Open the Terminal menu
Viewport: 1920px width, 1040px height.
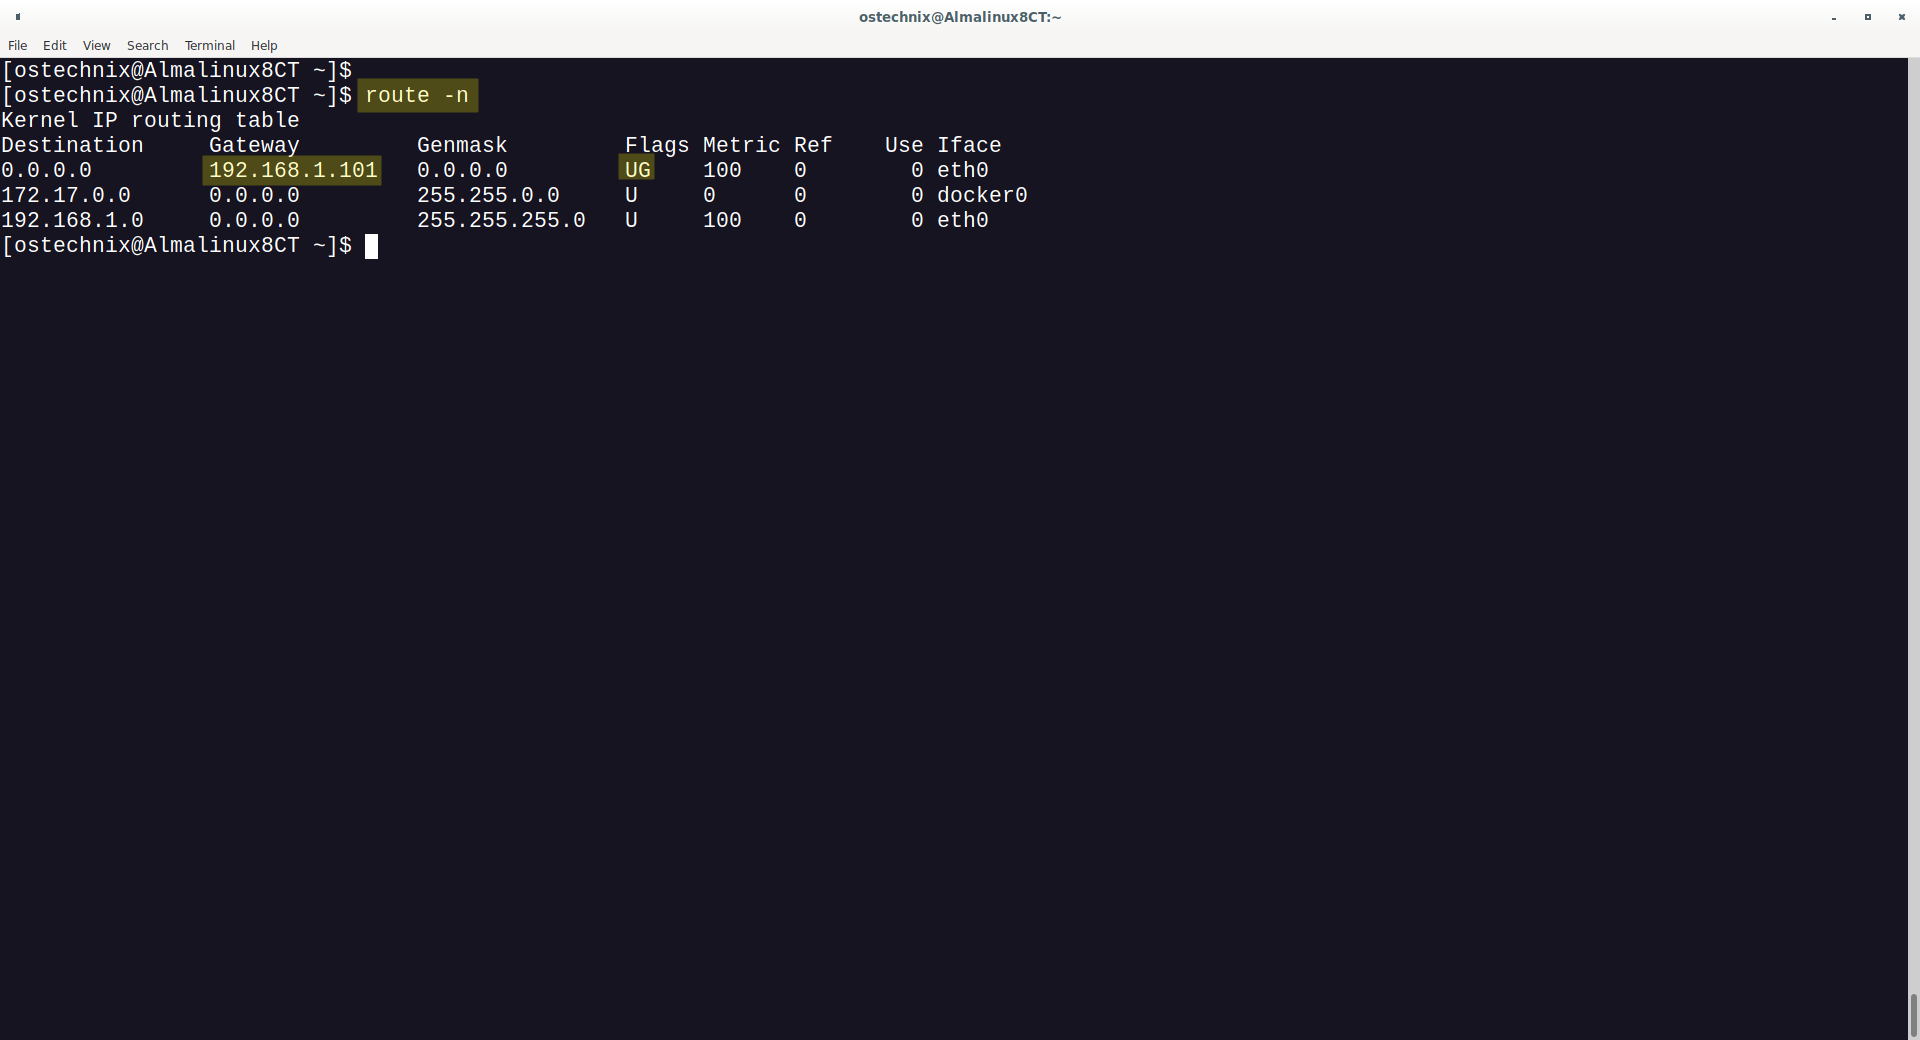pyautogui.click(x=209, y=46)
